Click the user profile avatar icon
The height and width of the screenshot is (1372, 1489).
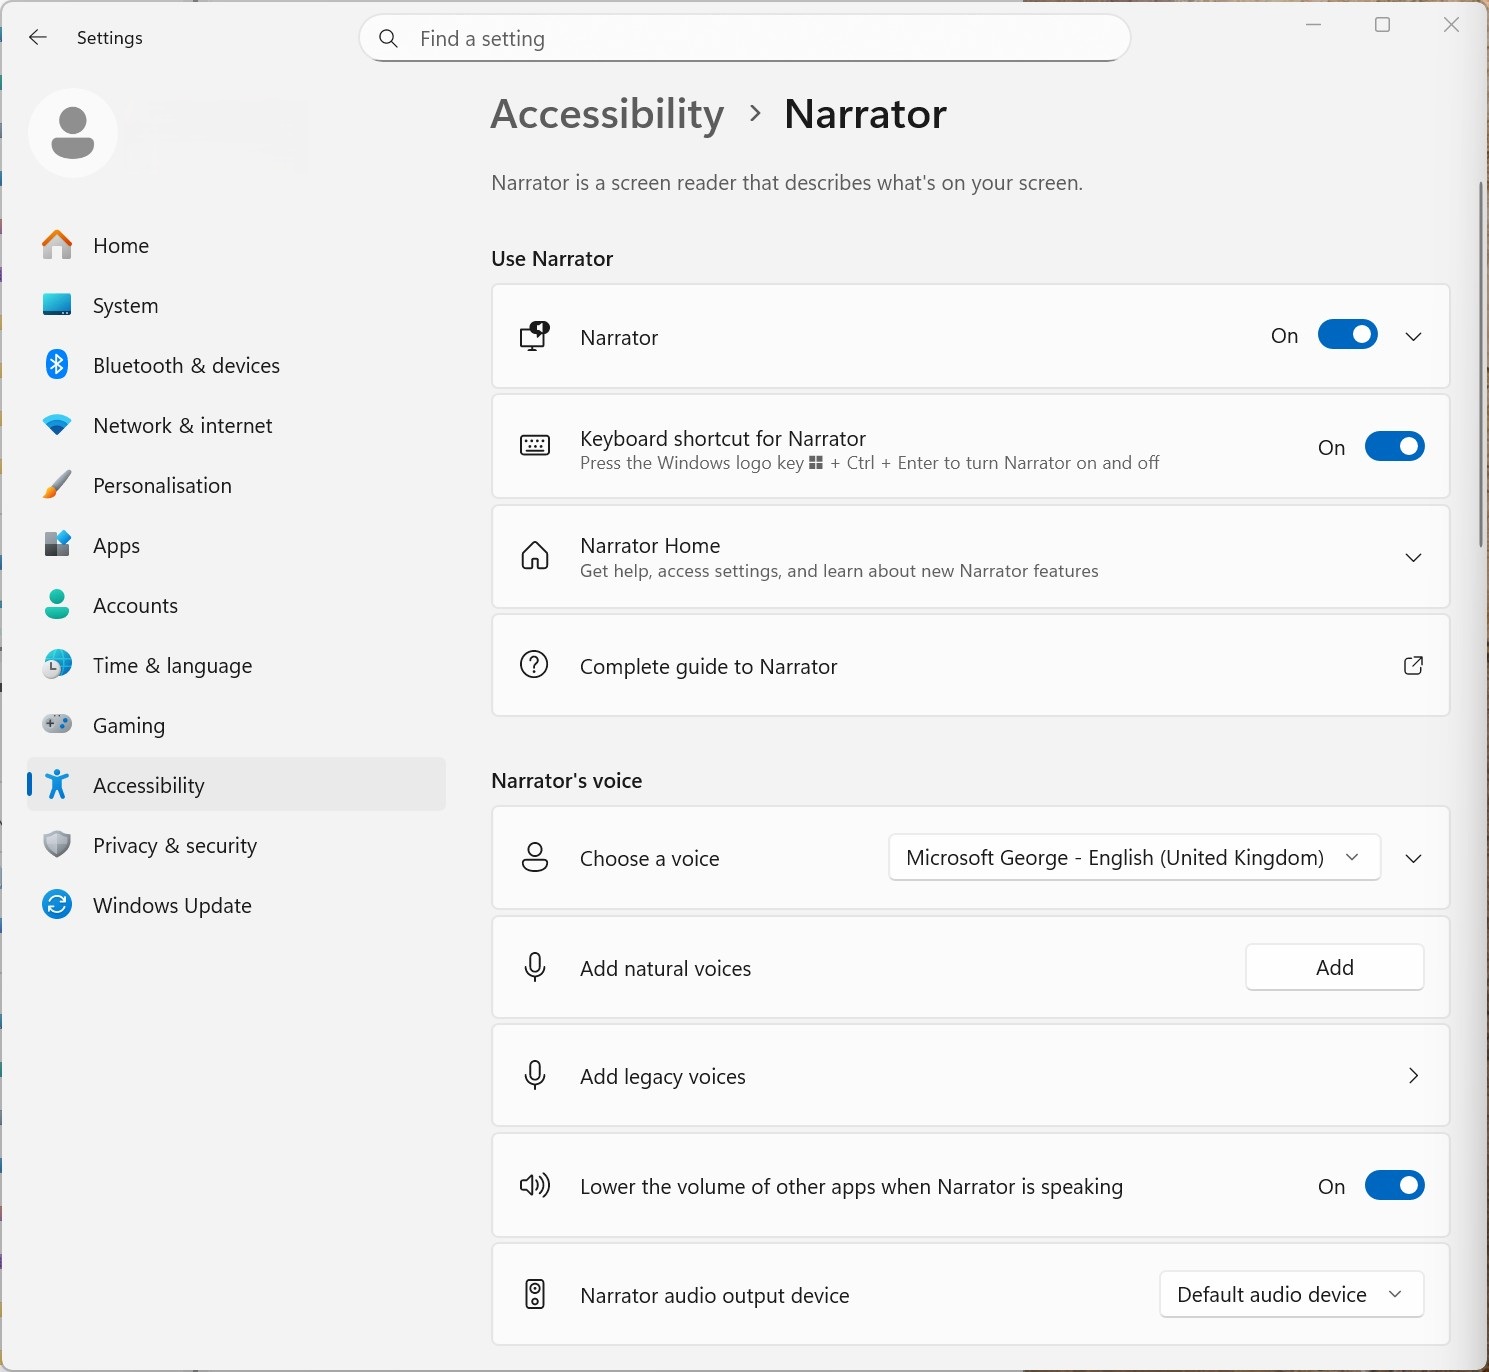(73, 133)
